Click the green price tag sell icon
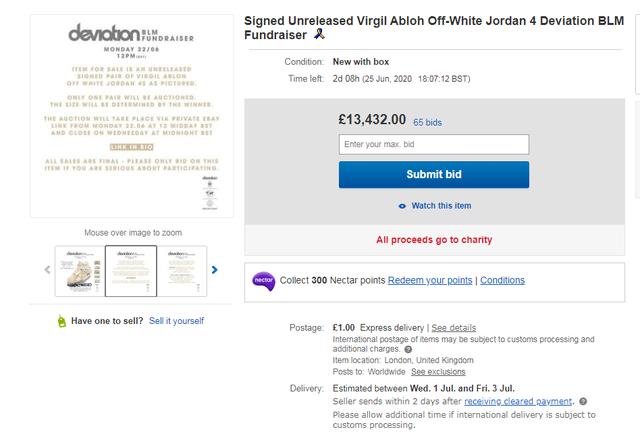The height and width of the screenshot is (436, 640). click(62, 321)
